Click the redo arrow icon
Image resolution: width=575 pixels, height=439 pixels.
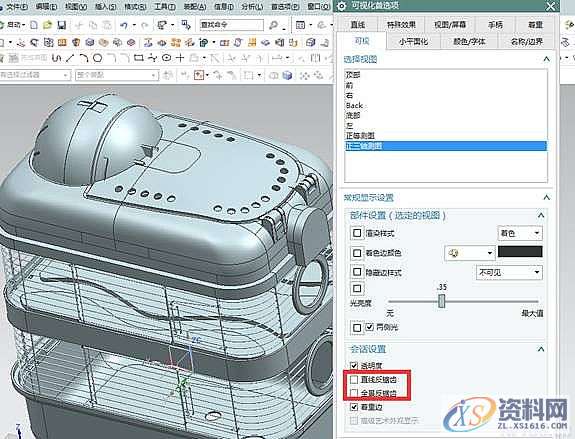[x=145, y=25]
